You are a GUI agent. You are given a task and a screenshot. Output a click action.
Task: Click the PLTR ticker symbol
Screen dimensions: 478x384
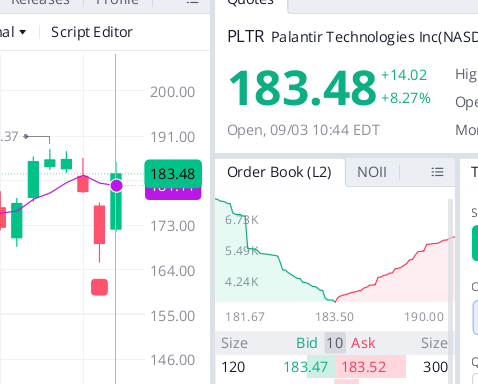tap(246, 36)
